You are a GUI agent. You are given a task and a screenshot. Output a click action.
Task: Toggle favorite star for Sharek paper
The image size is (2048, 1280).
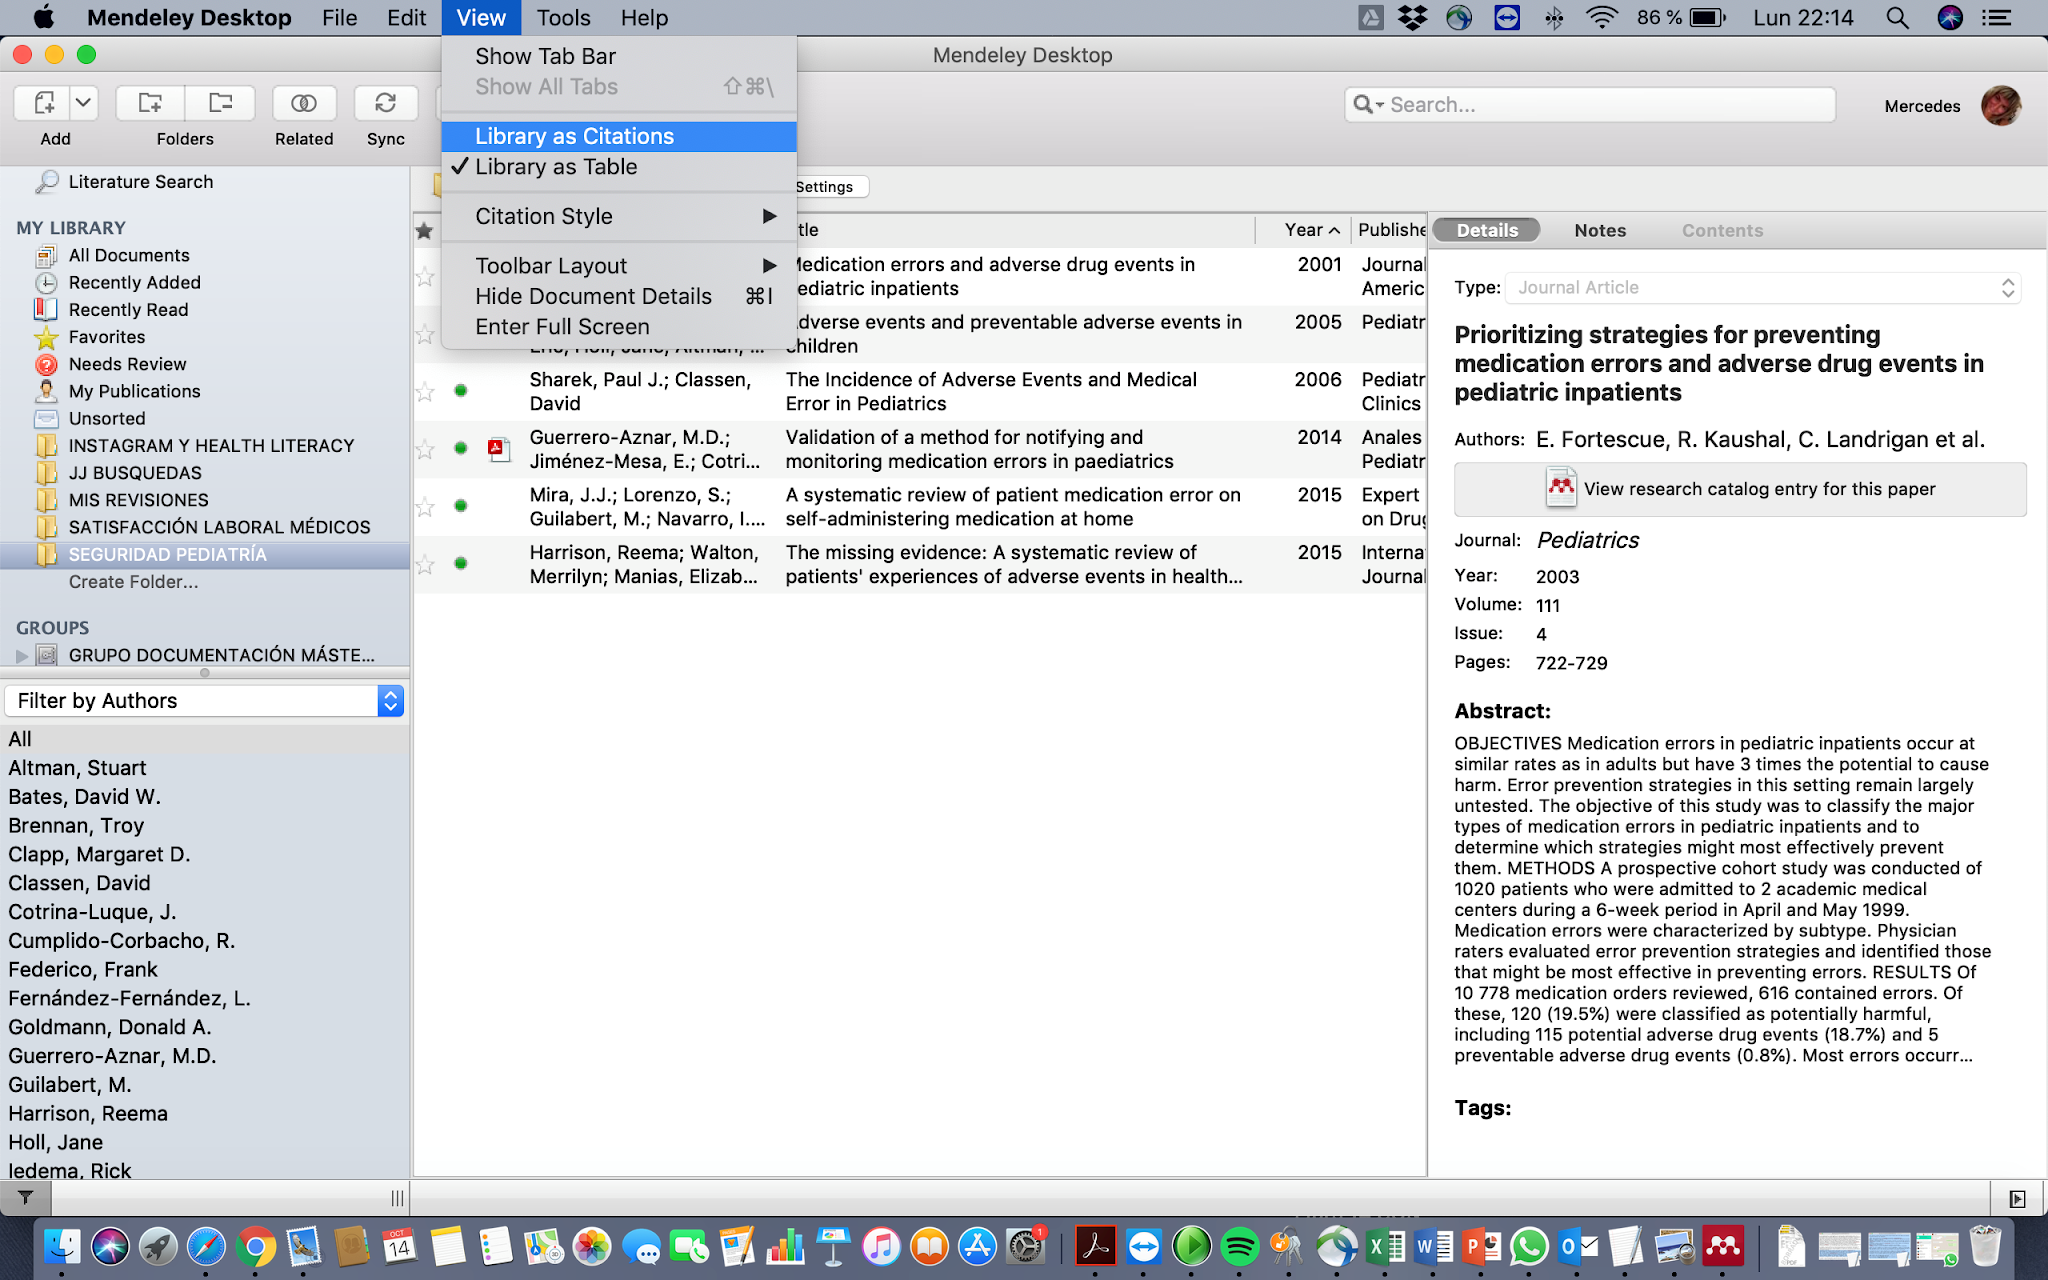click(425, 391)
